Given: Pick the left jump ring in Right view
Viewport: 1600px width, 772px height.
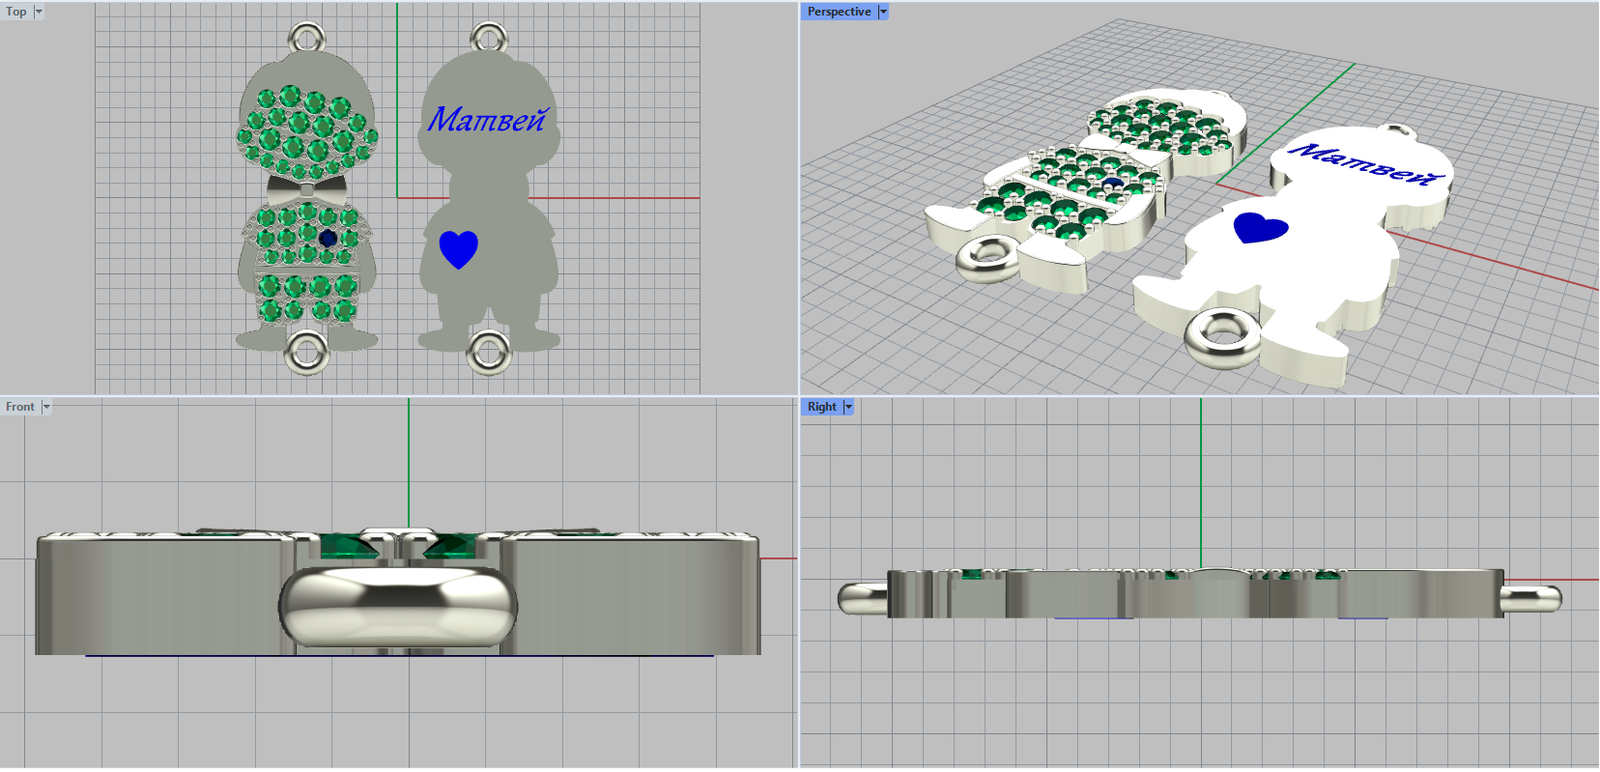Looking at the screenshot, I should tap(862, 598).
